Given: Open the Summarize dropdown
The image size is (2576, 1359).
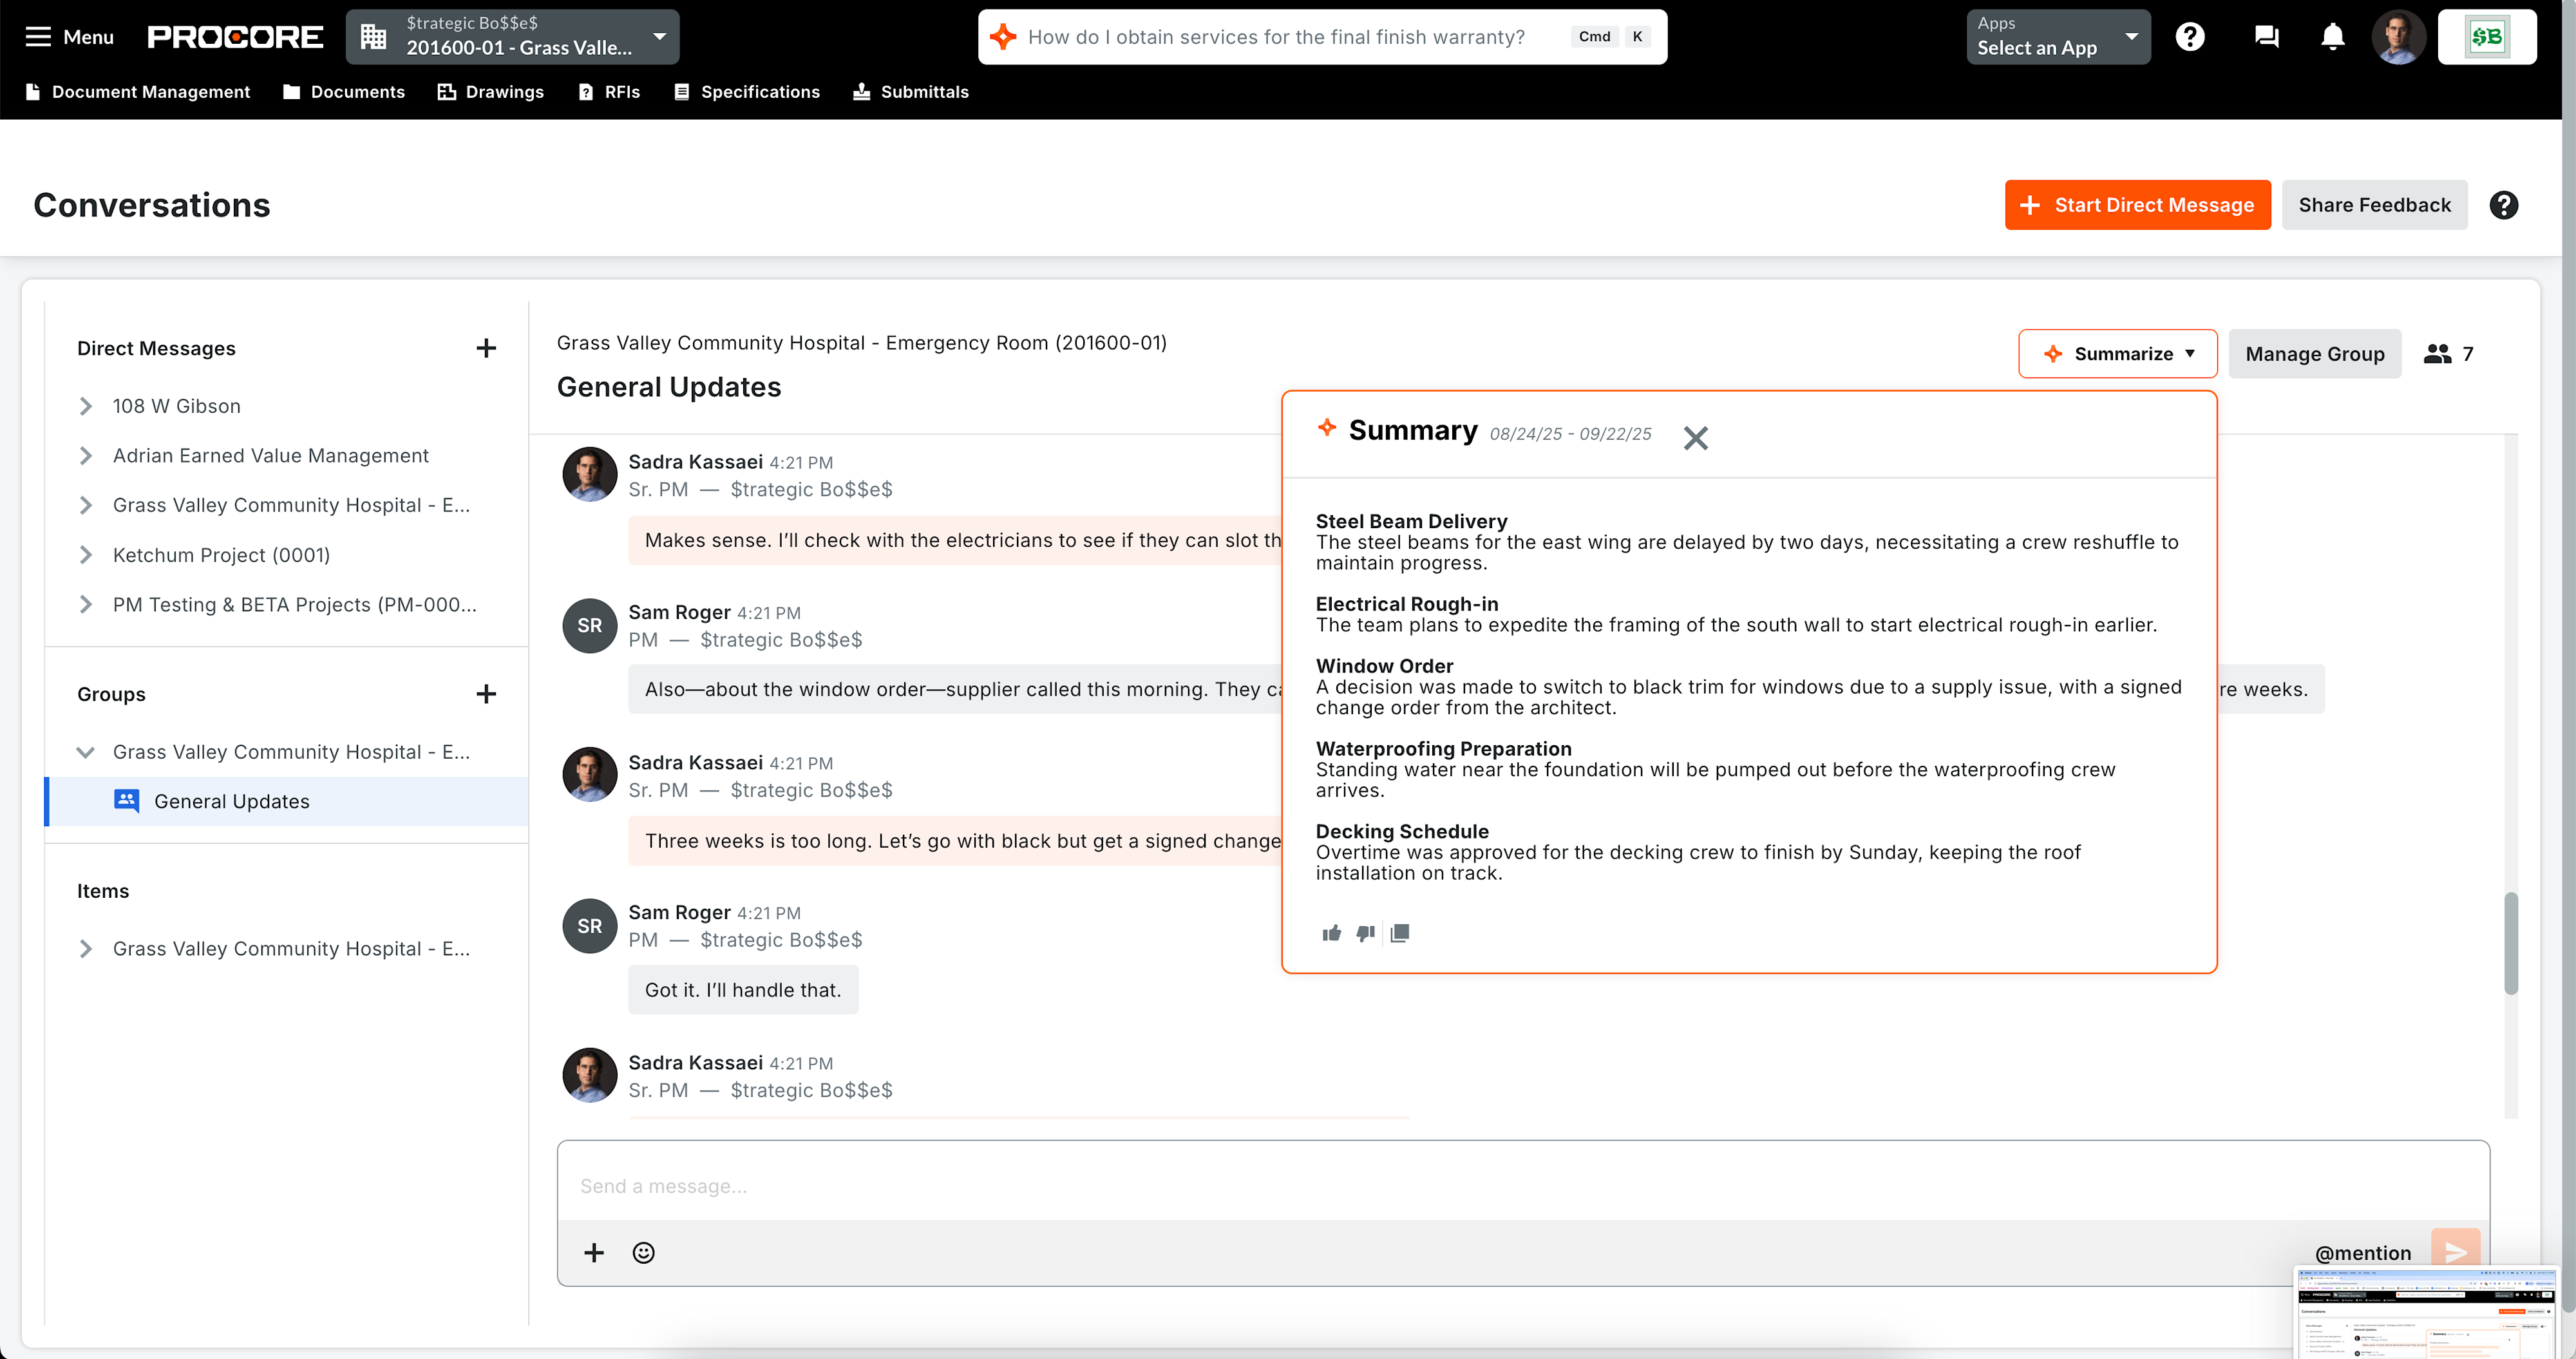Looking at the screenshot, I should (x=2118, y=354).
